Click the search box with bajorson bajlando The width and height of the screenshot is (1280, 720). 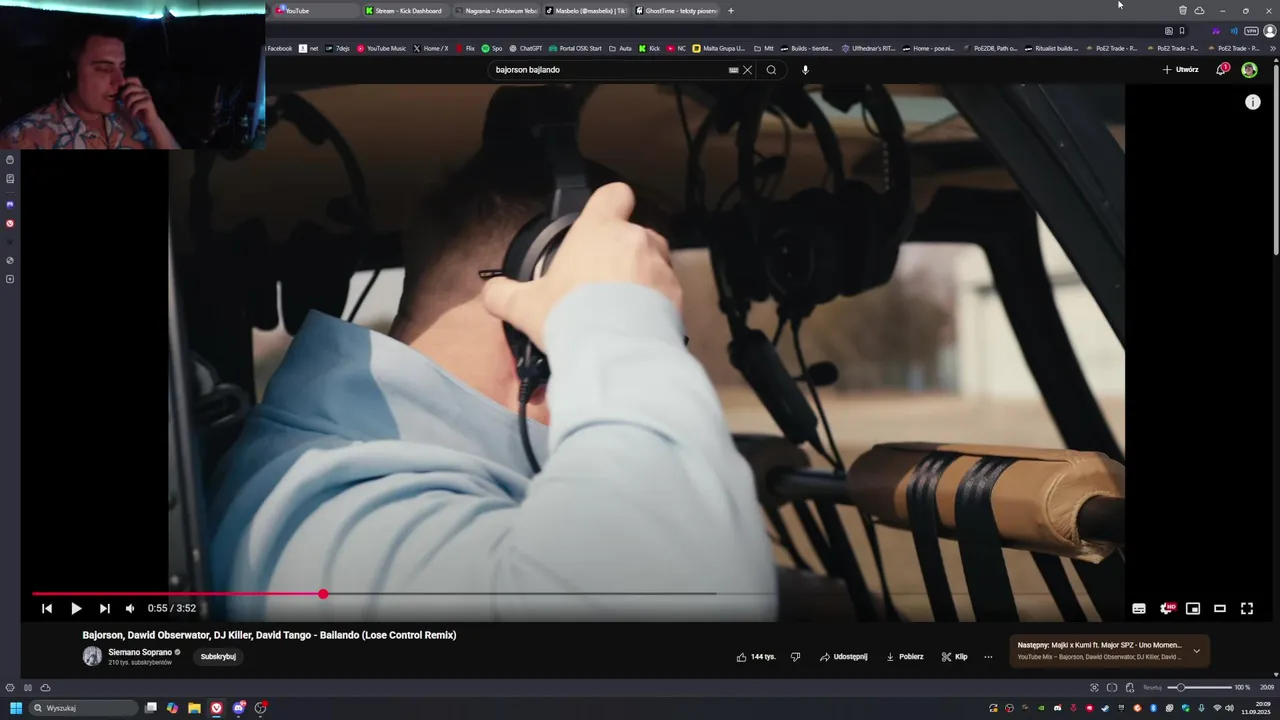pos(608,70)
